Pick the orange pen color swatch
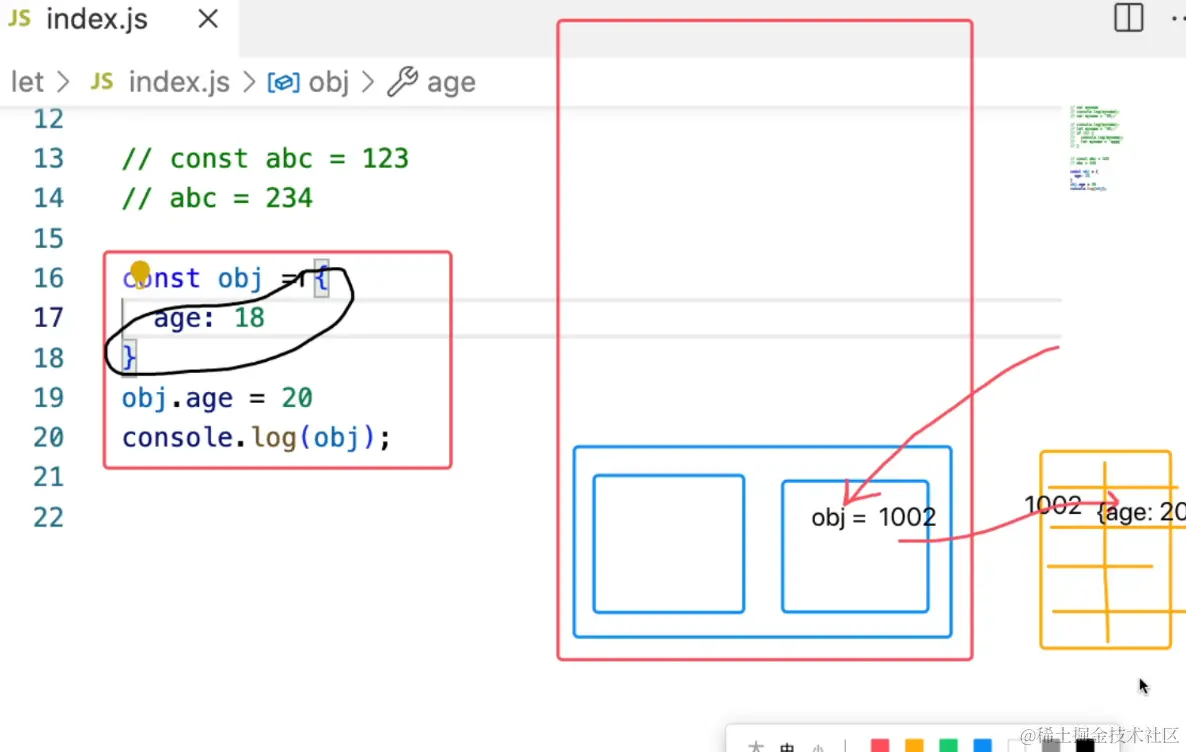Viewport: 1186px width, 752px height. pyautogui.click(x=914, y=745)
